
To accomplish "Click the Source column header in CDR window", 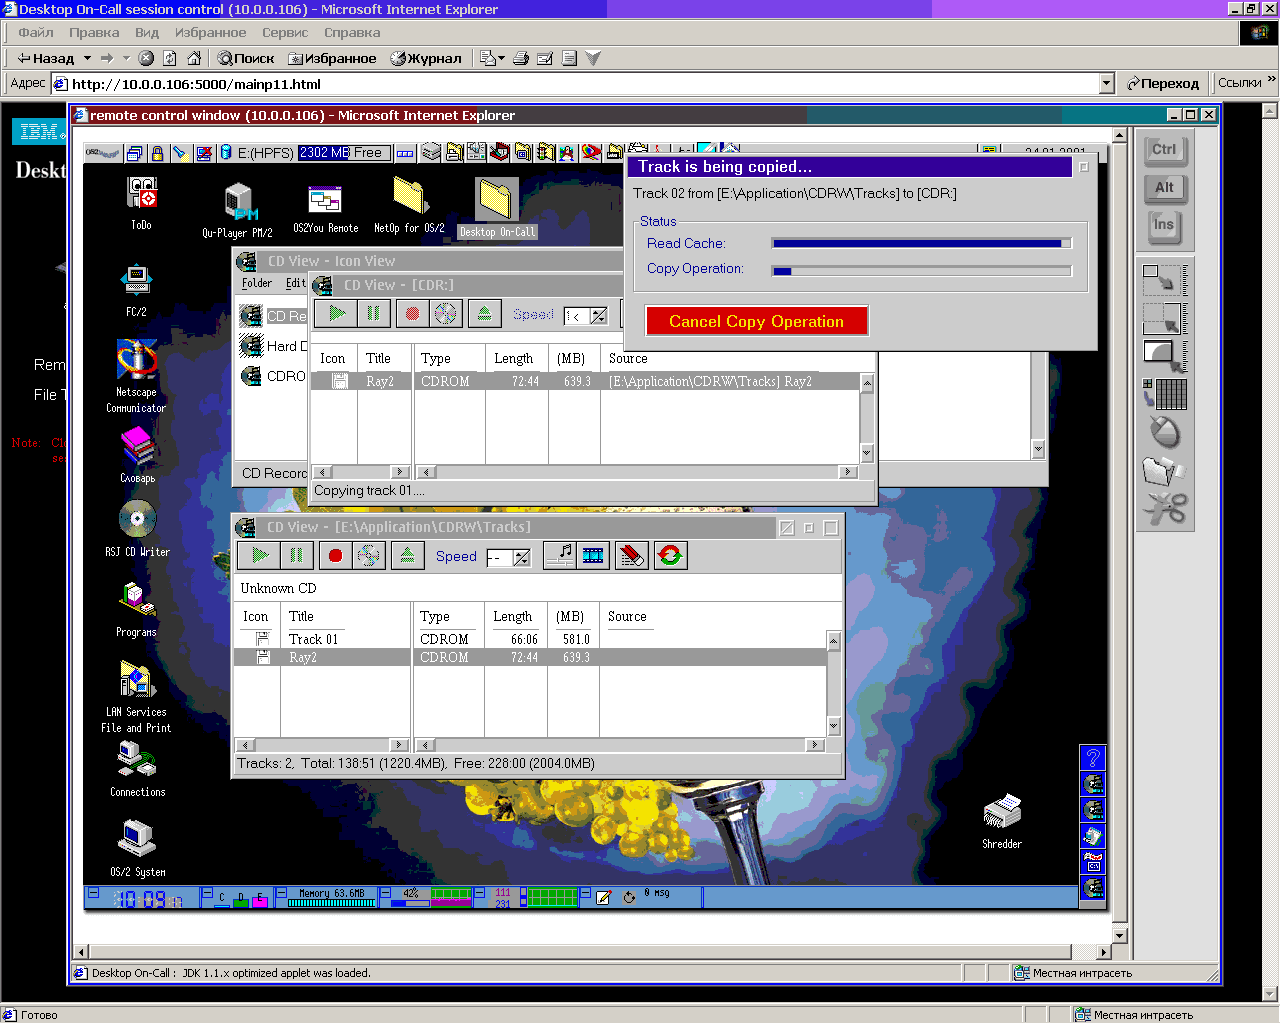I will click(628, 358).
